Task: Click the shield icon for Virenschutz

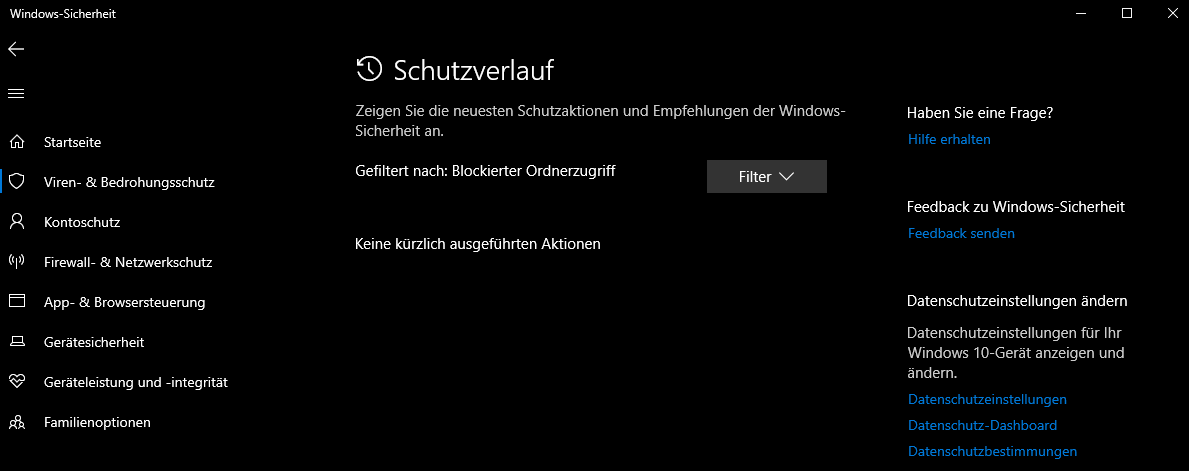Action: point(17,182)
